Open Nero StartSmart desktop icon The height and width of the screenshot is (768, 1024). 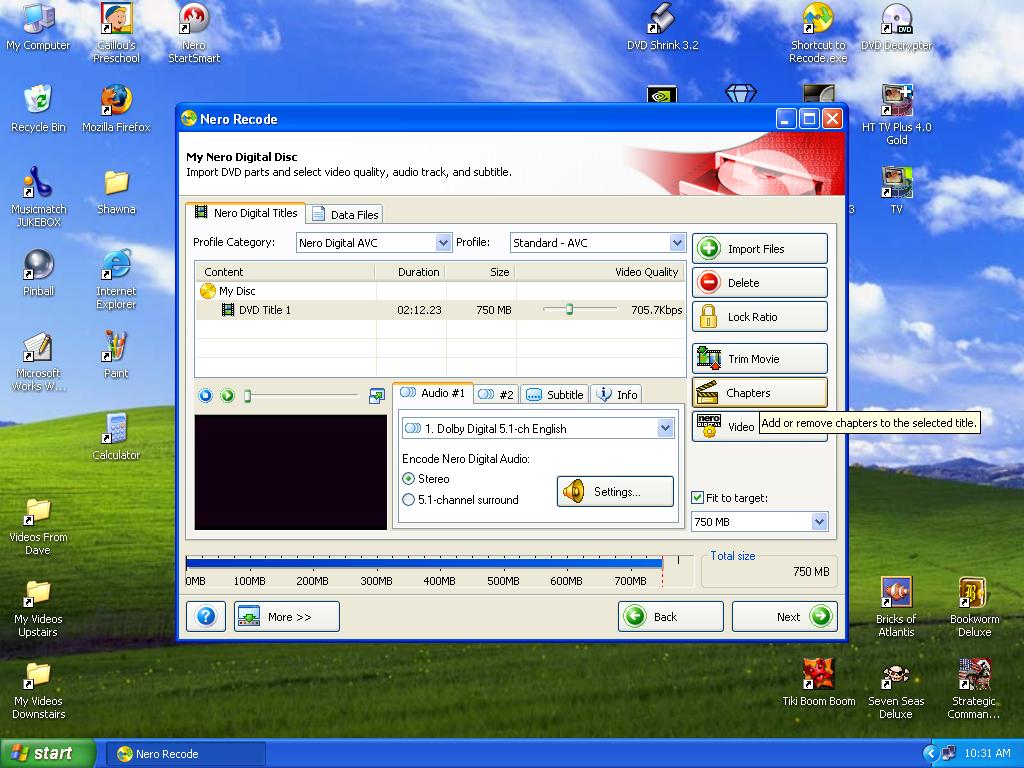coord(194,33)
